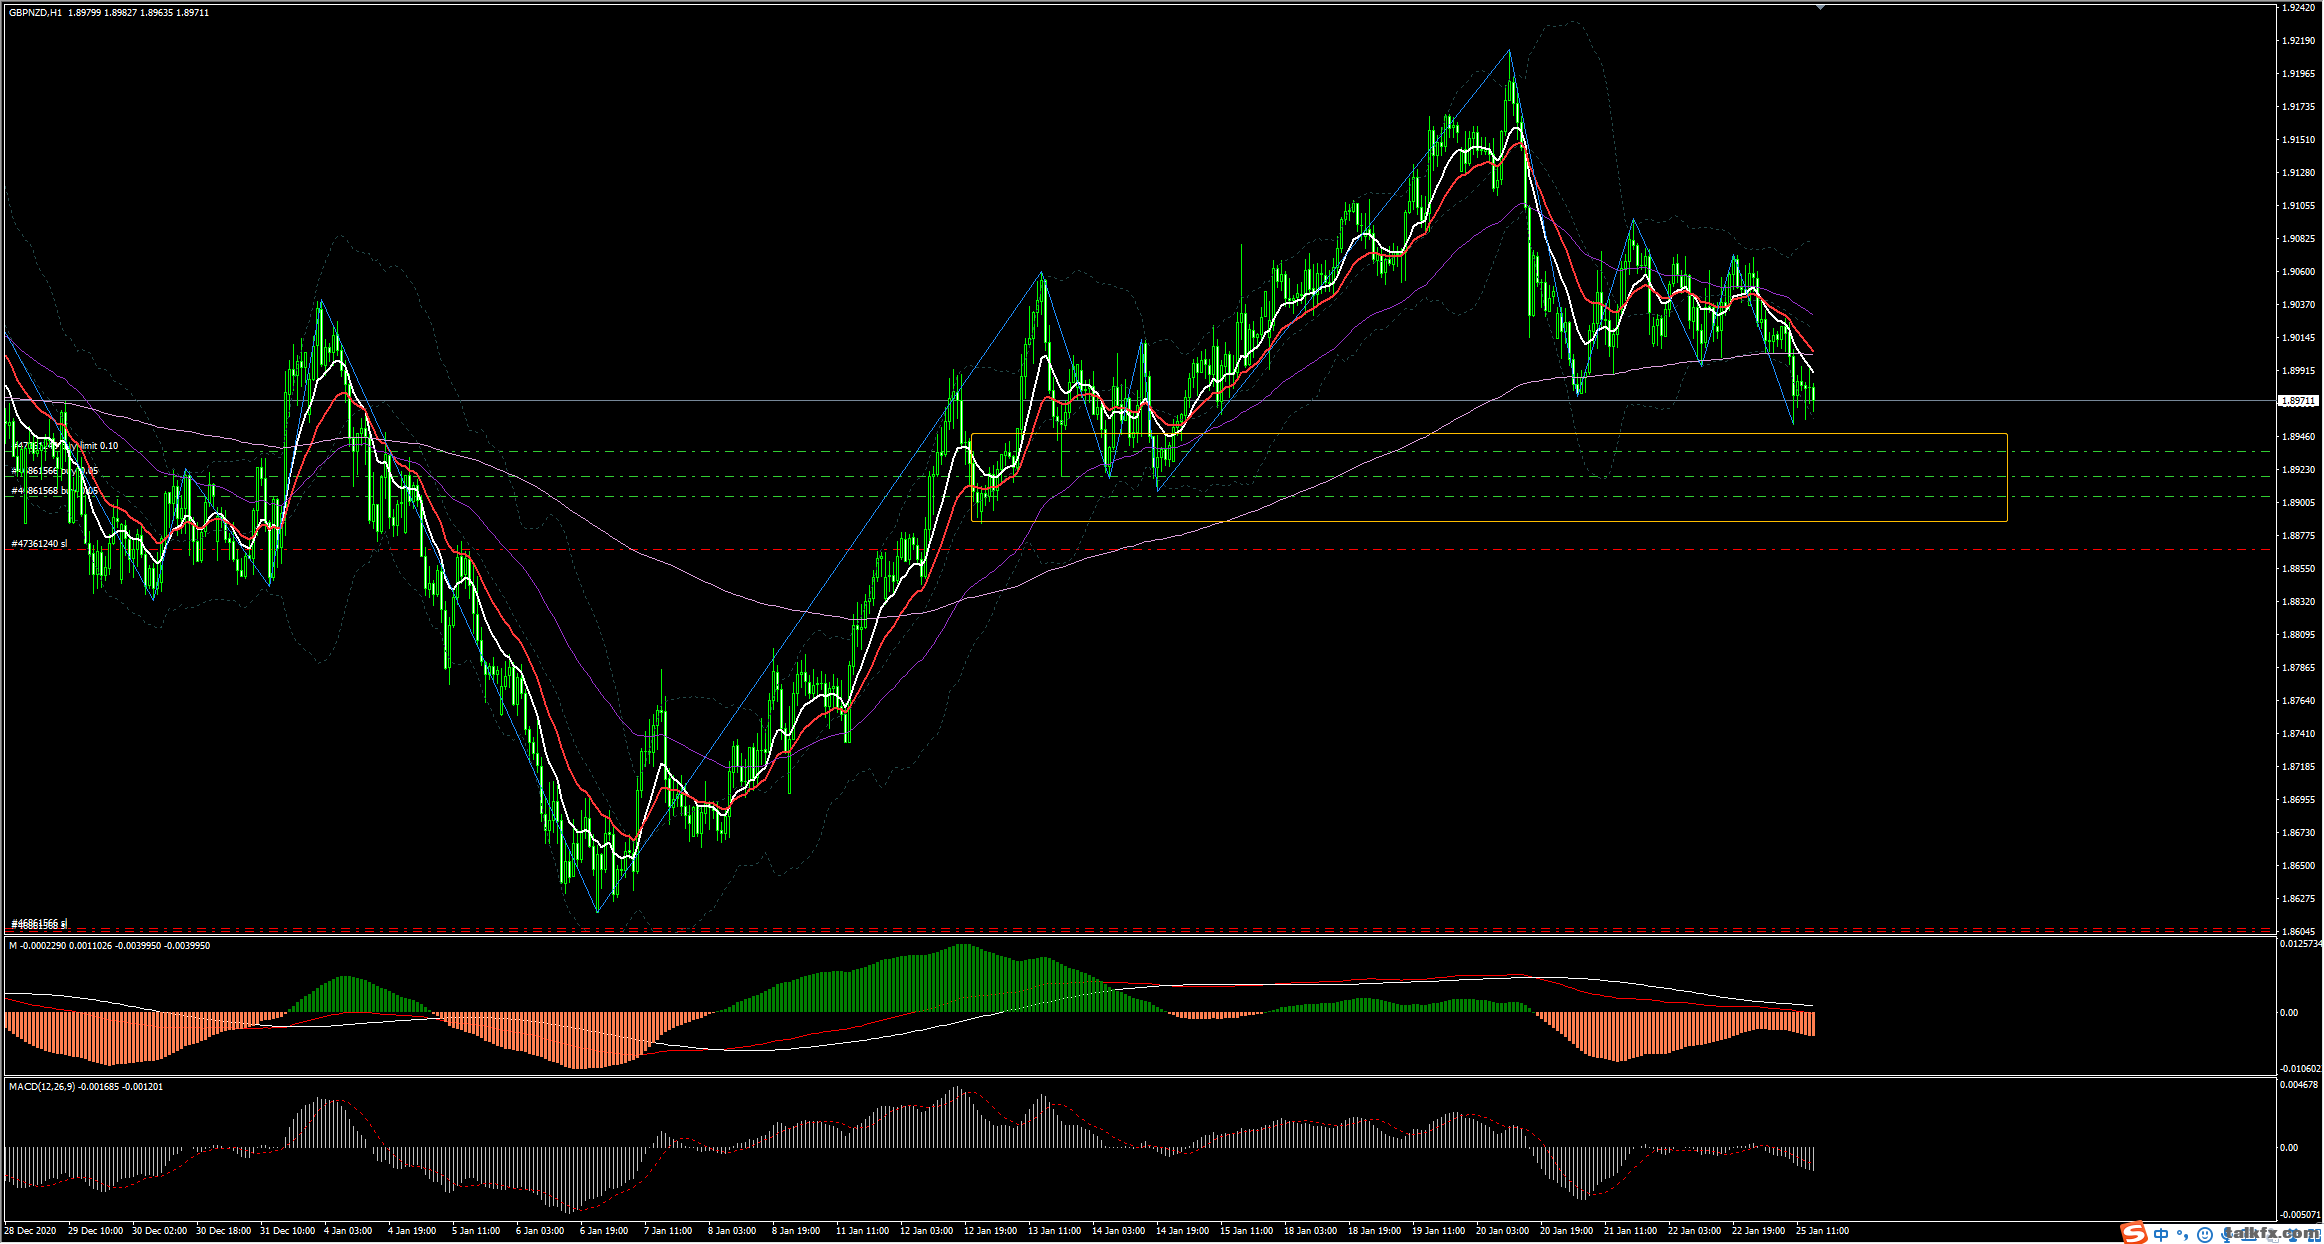The image size is (2324, 1244).
Task: Click time axis label 18 Jan 19:00
Action: point(1374,1231)
